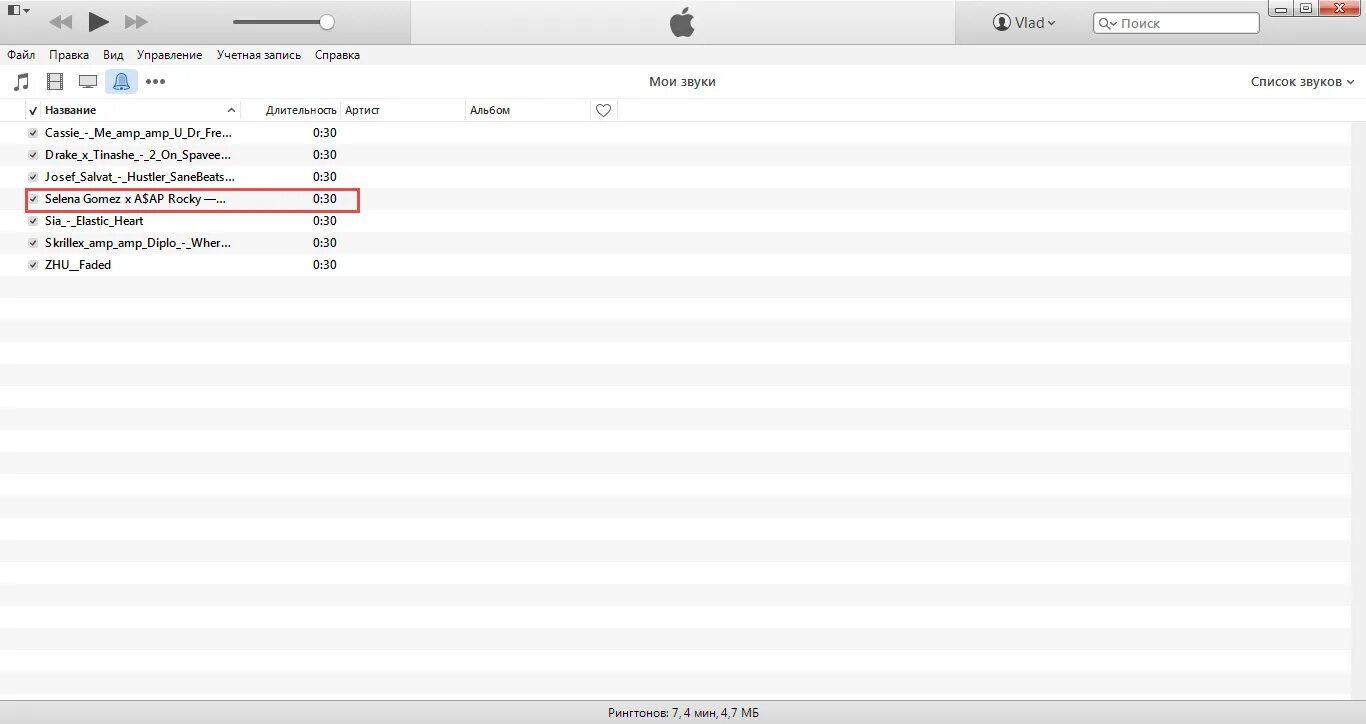This screenshot has width=1366, height=724.
Task: Skip to the next track
Action: point(136,22)
